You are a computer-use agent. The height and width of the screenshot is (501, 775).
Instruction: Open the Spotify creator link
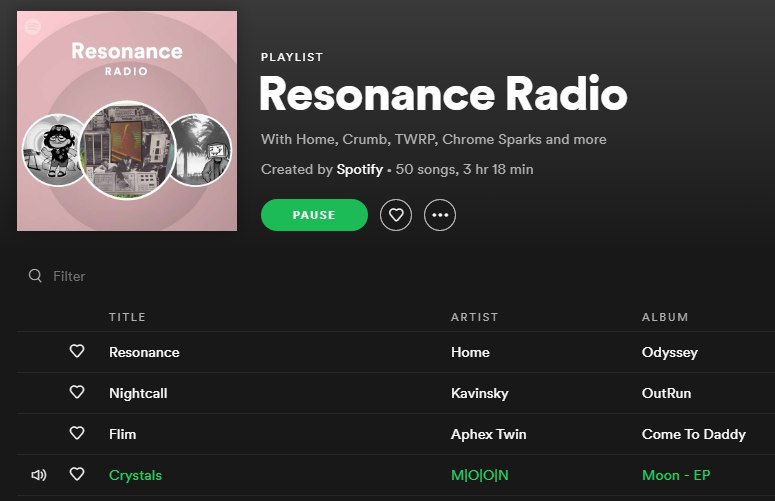click(x=359, y=169)
